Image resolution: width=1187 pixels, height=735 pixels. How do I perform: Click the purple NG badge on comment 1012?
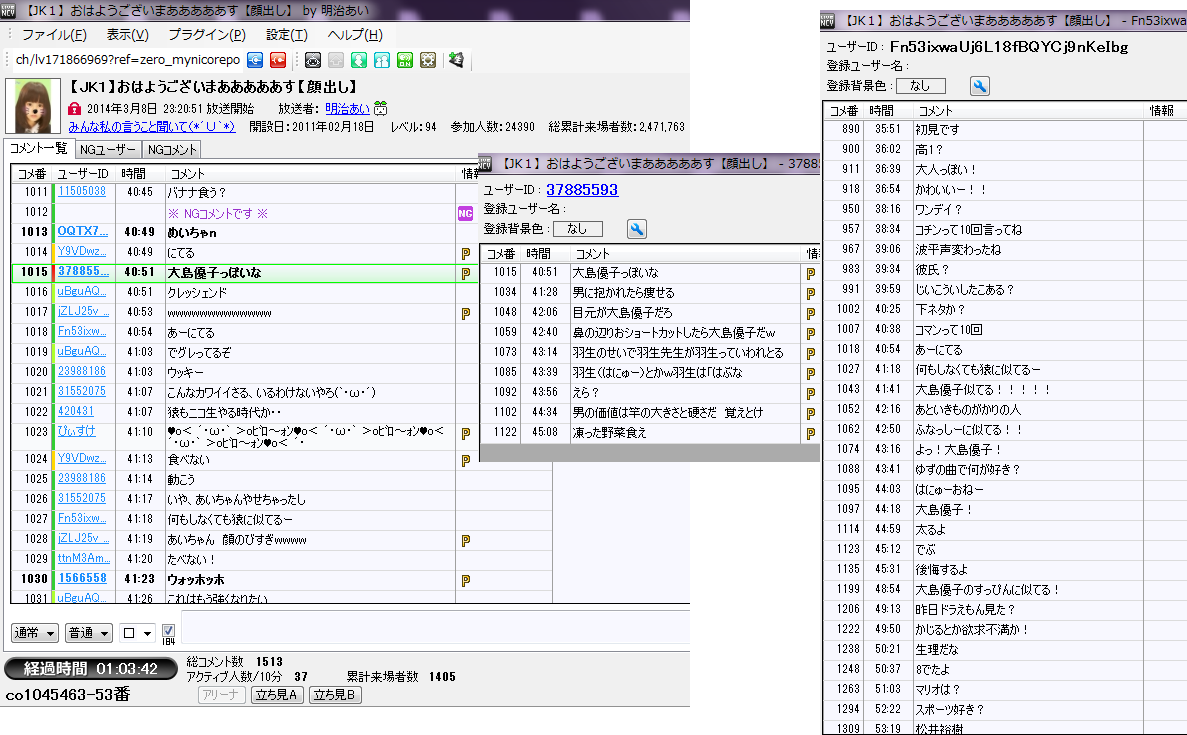[x=465, y=213]
